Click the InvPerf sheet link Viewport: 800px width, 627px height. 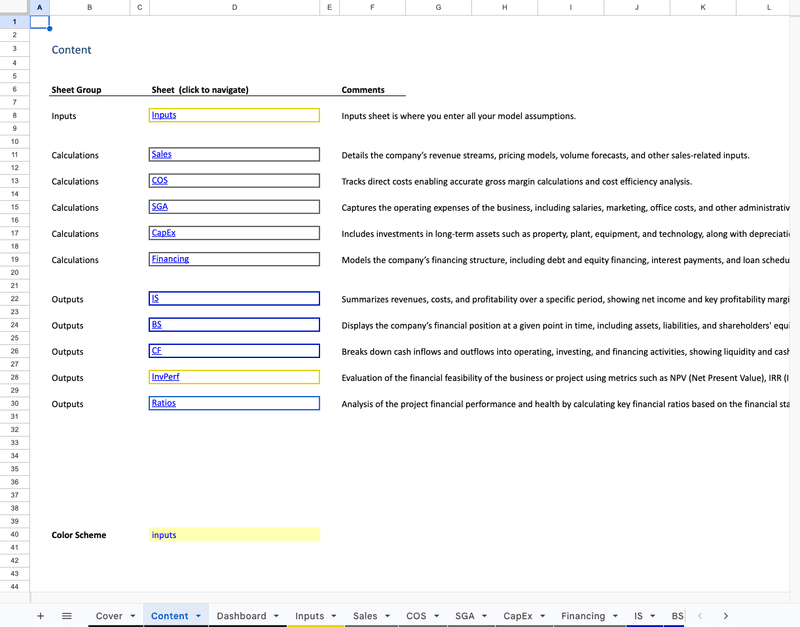pyautogui.click(x=166, y=377)
